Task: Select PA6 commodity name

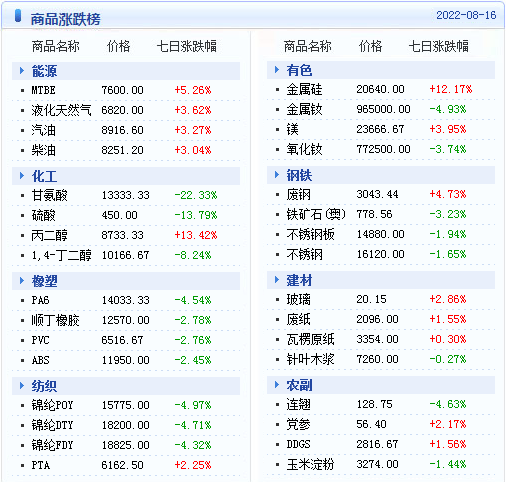Action: 40,300
